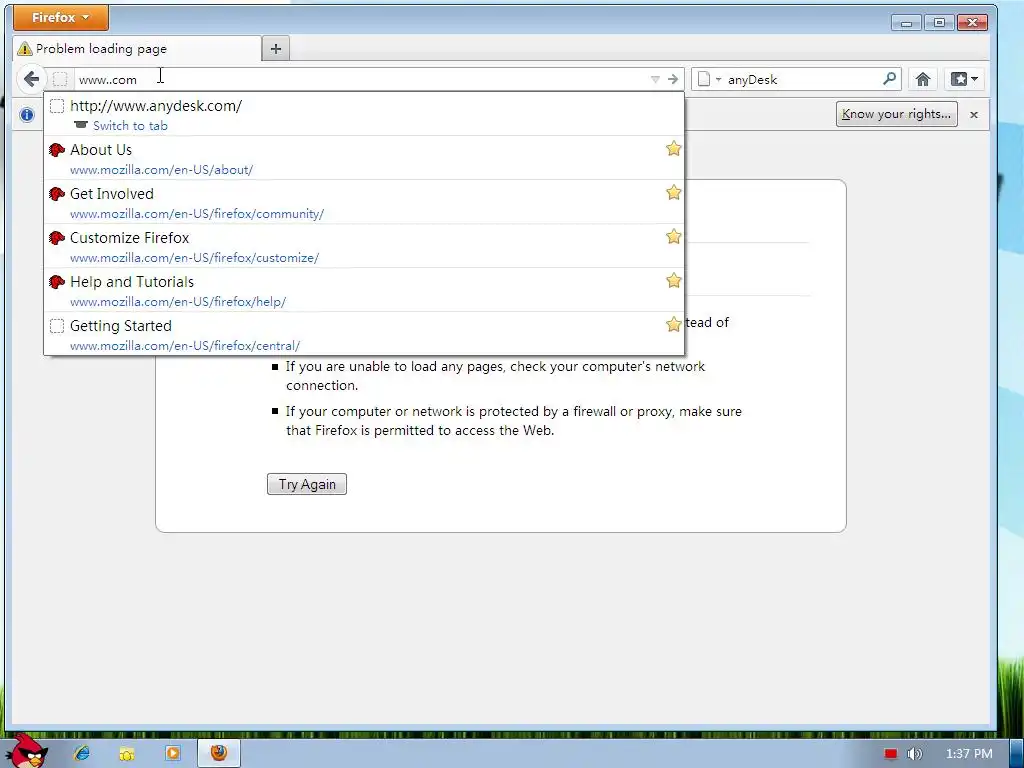Open the Angry Bird Start button
The image size is (1024, 768).
click(x=26, y=751)
